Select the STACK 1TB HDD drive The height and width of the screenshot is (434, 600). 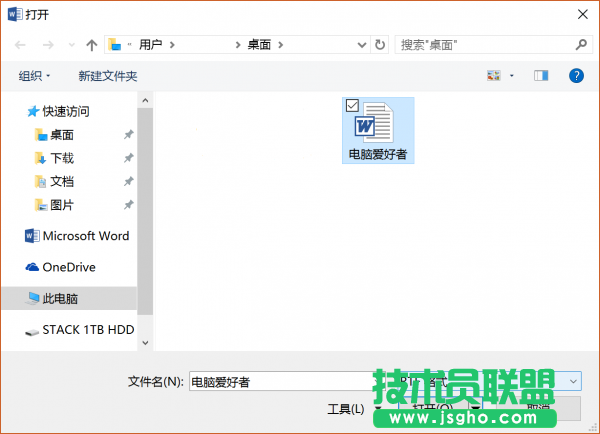coord(87,329)
